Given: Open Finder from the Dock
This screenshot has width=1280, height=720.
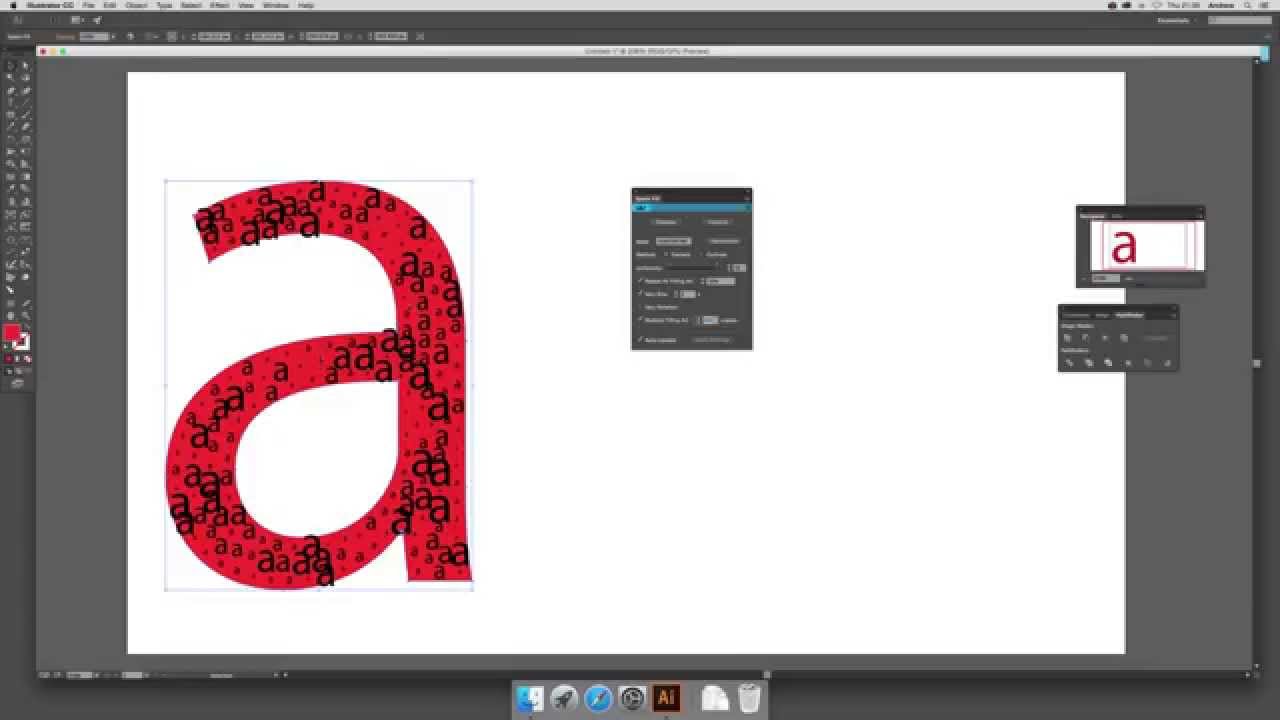Looking at the screenshot, I should (x=530, y=698).
